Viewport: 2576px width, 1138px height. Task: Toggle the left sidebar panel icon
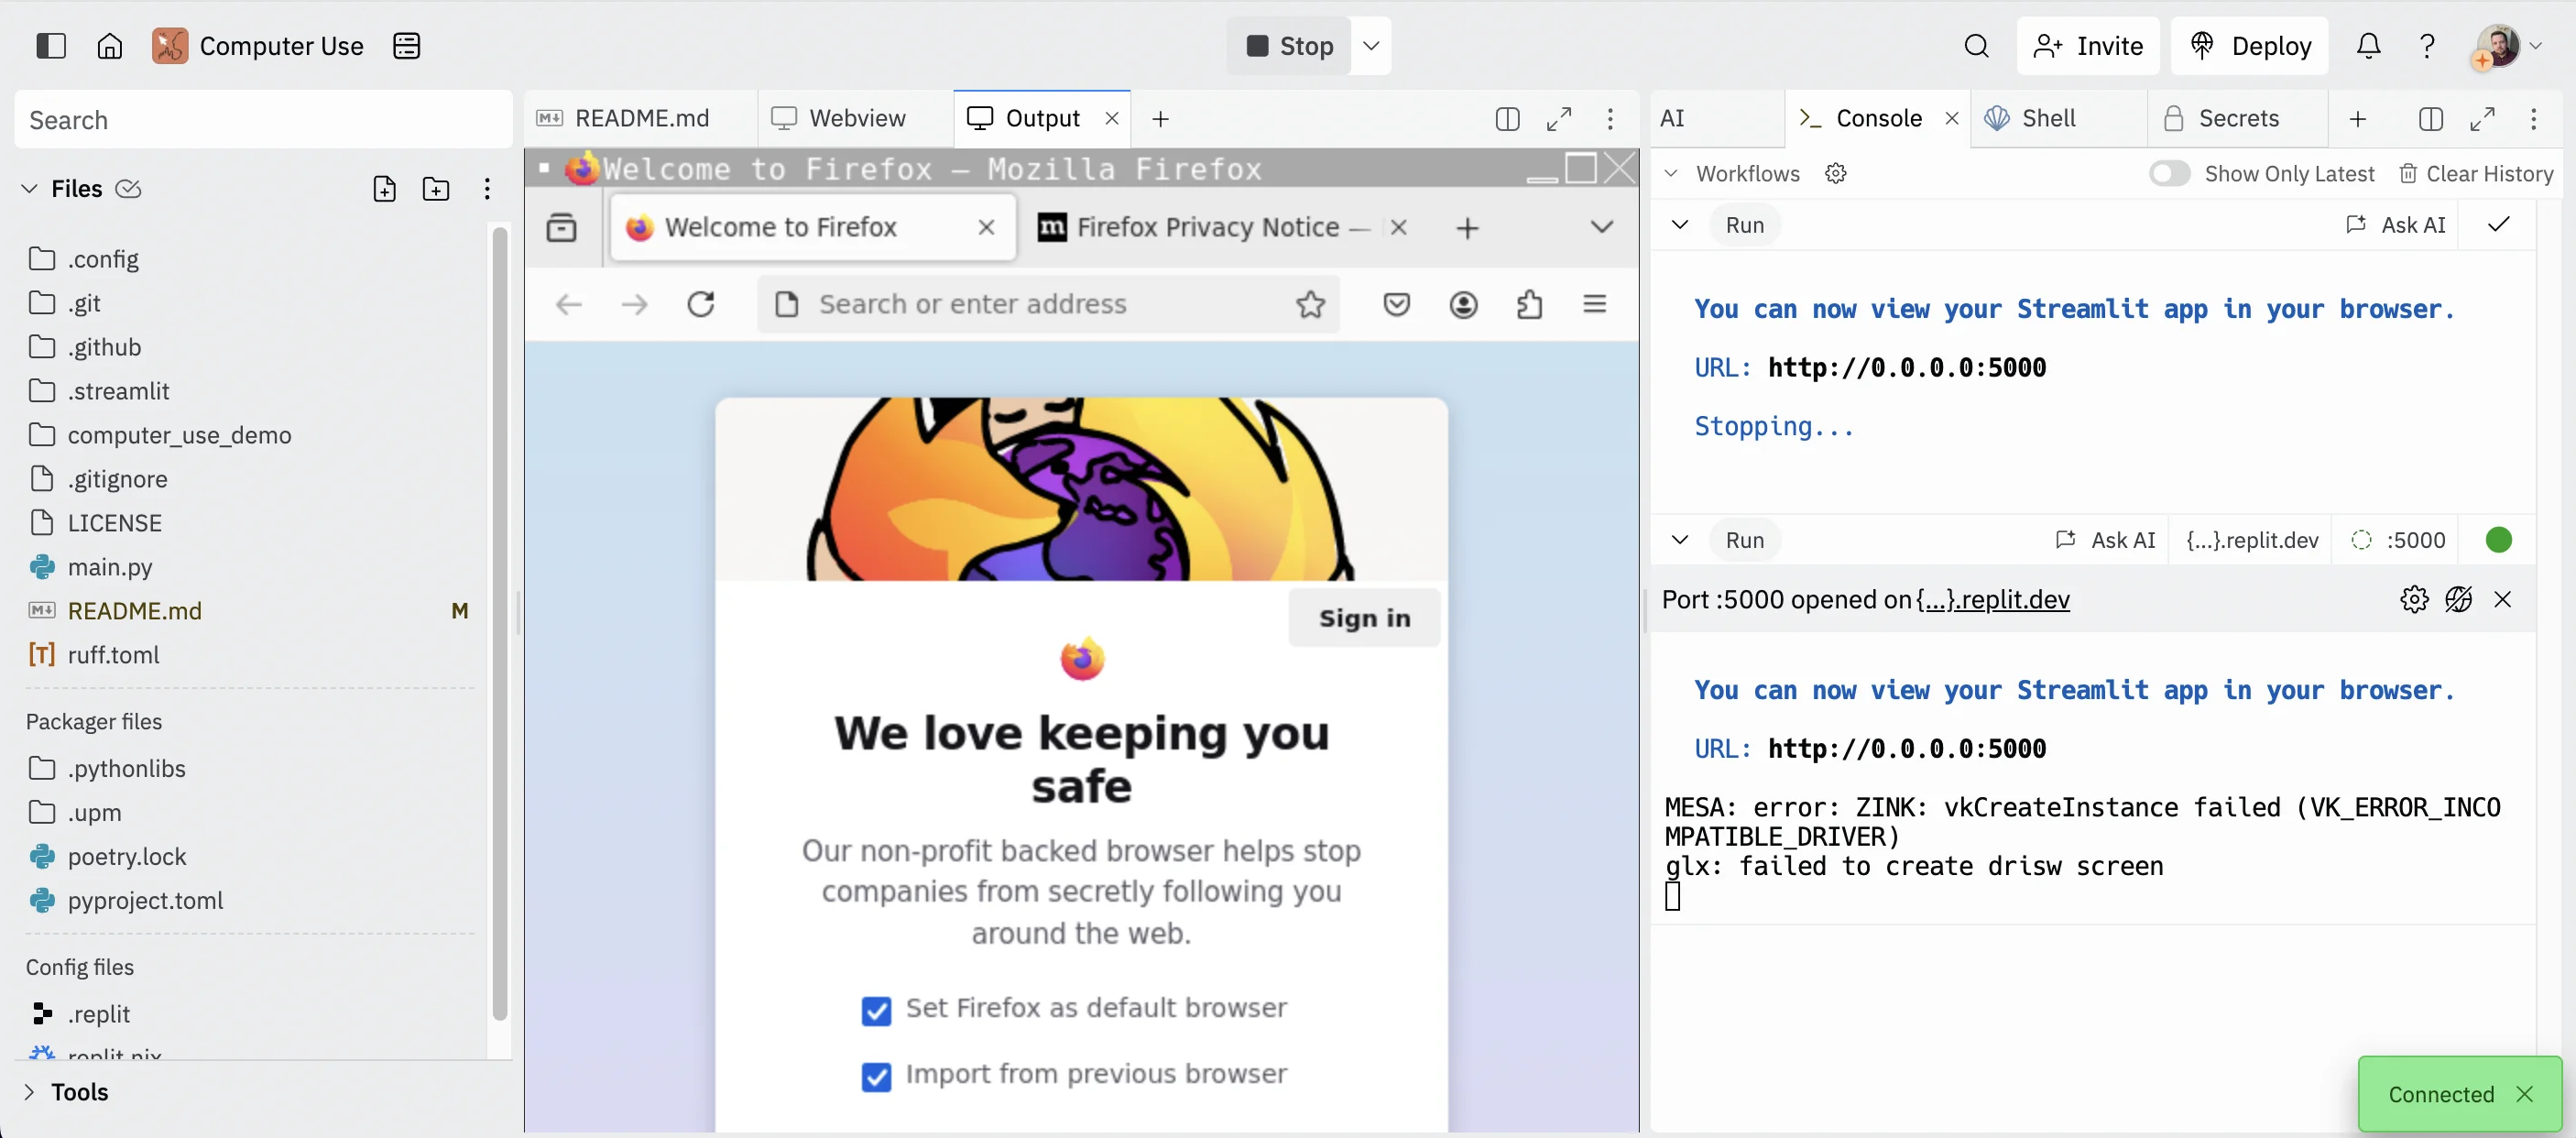click(50, 46)
